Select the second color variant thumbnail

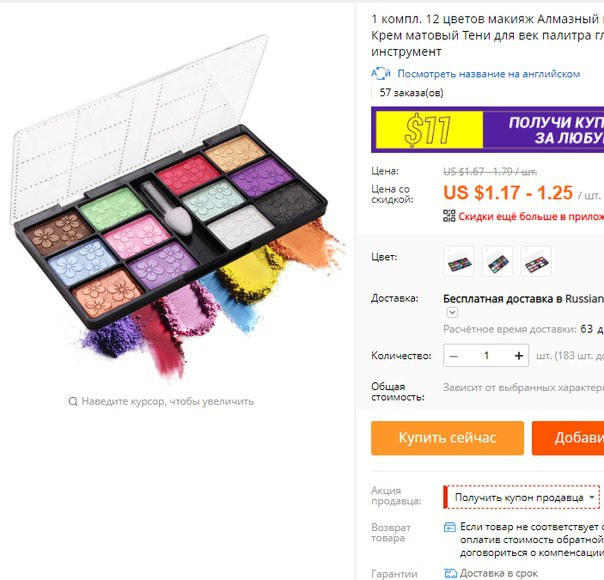(497, 261)
